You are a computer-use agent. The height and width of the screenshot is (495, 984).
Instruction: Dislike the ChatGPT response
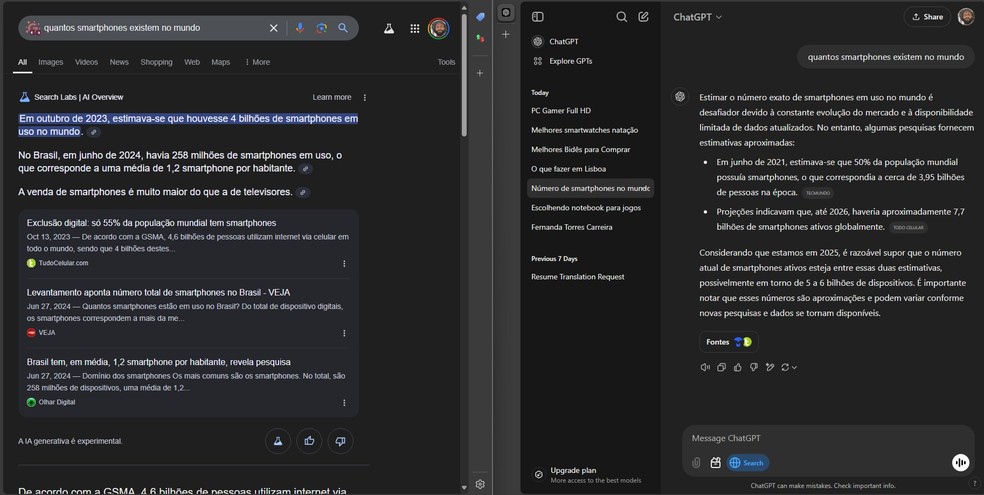754,367
